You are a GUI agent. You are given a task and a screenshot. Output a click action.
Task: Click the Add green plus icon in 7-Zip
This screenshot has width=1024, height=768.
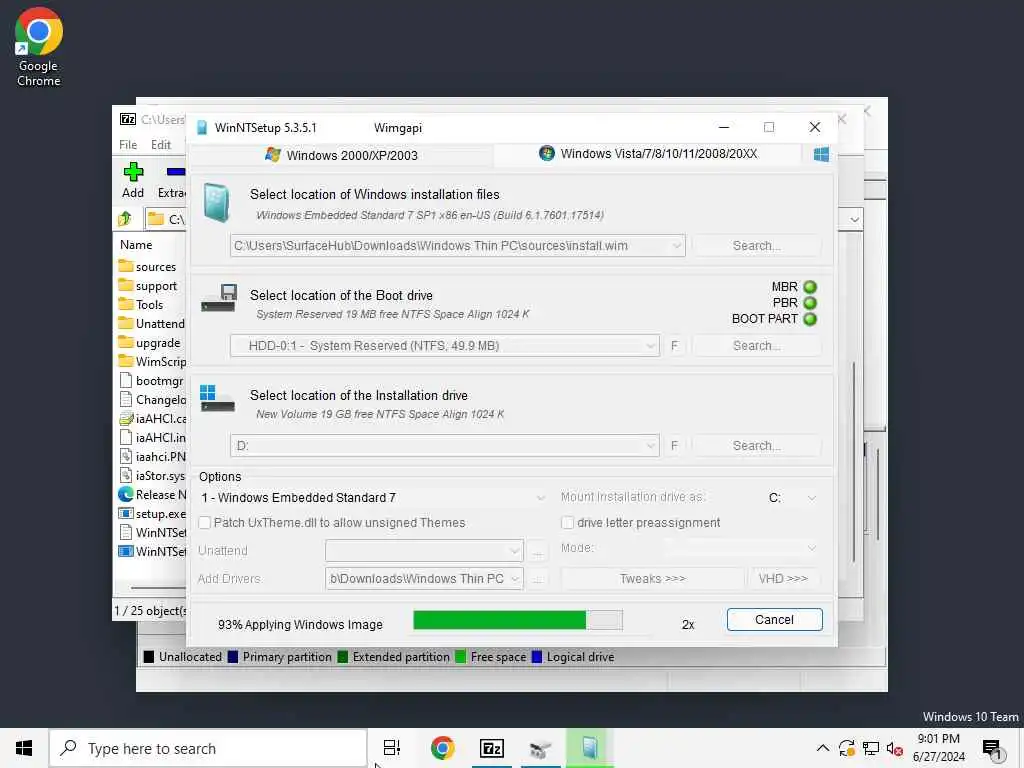tap(133, 172)
